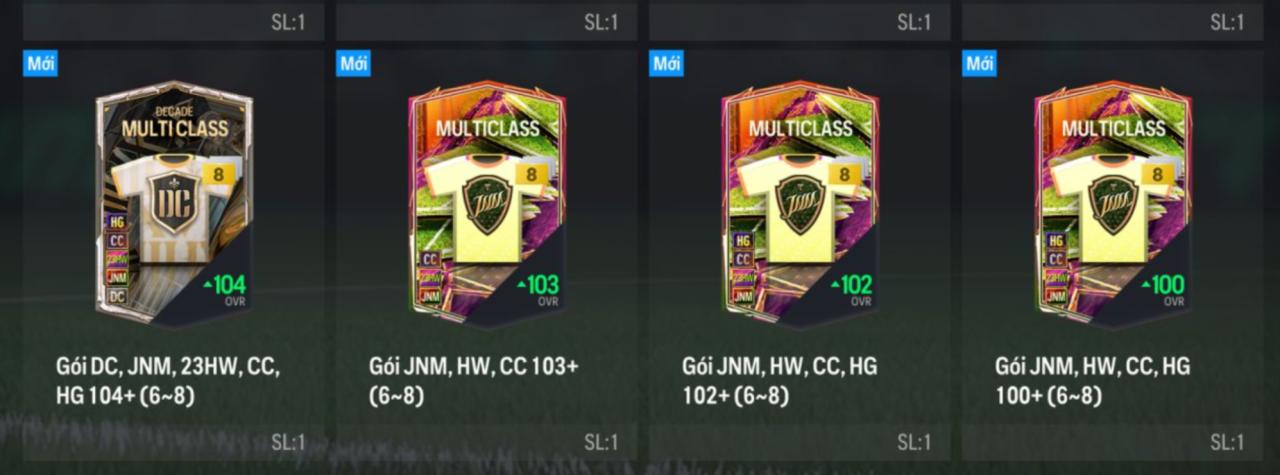
Task: Tap the HG class badge on Decade card
Action: [117, 222]
